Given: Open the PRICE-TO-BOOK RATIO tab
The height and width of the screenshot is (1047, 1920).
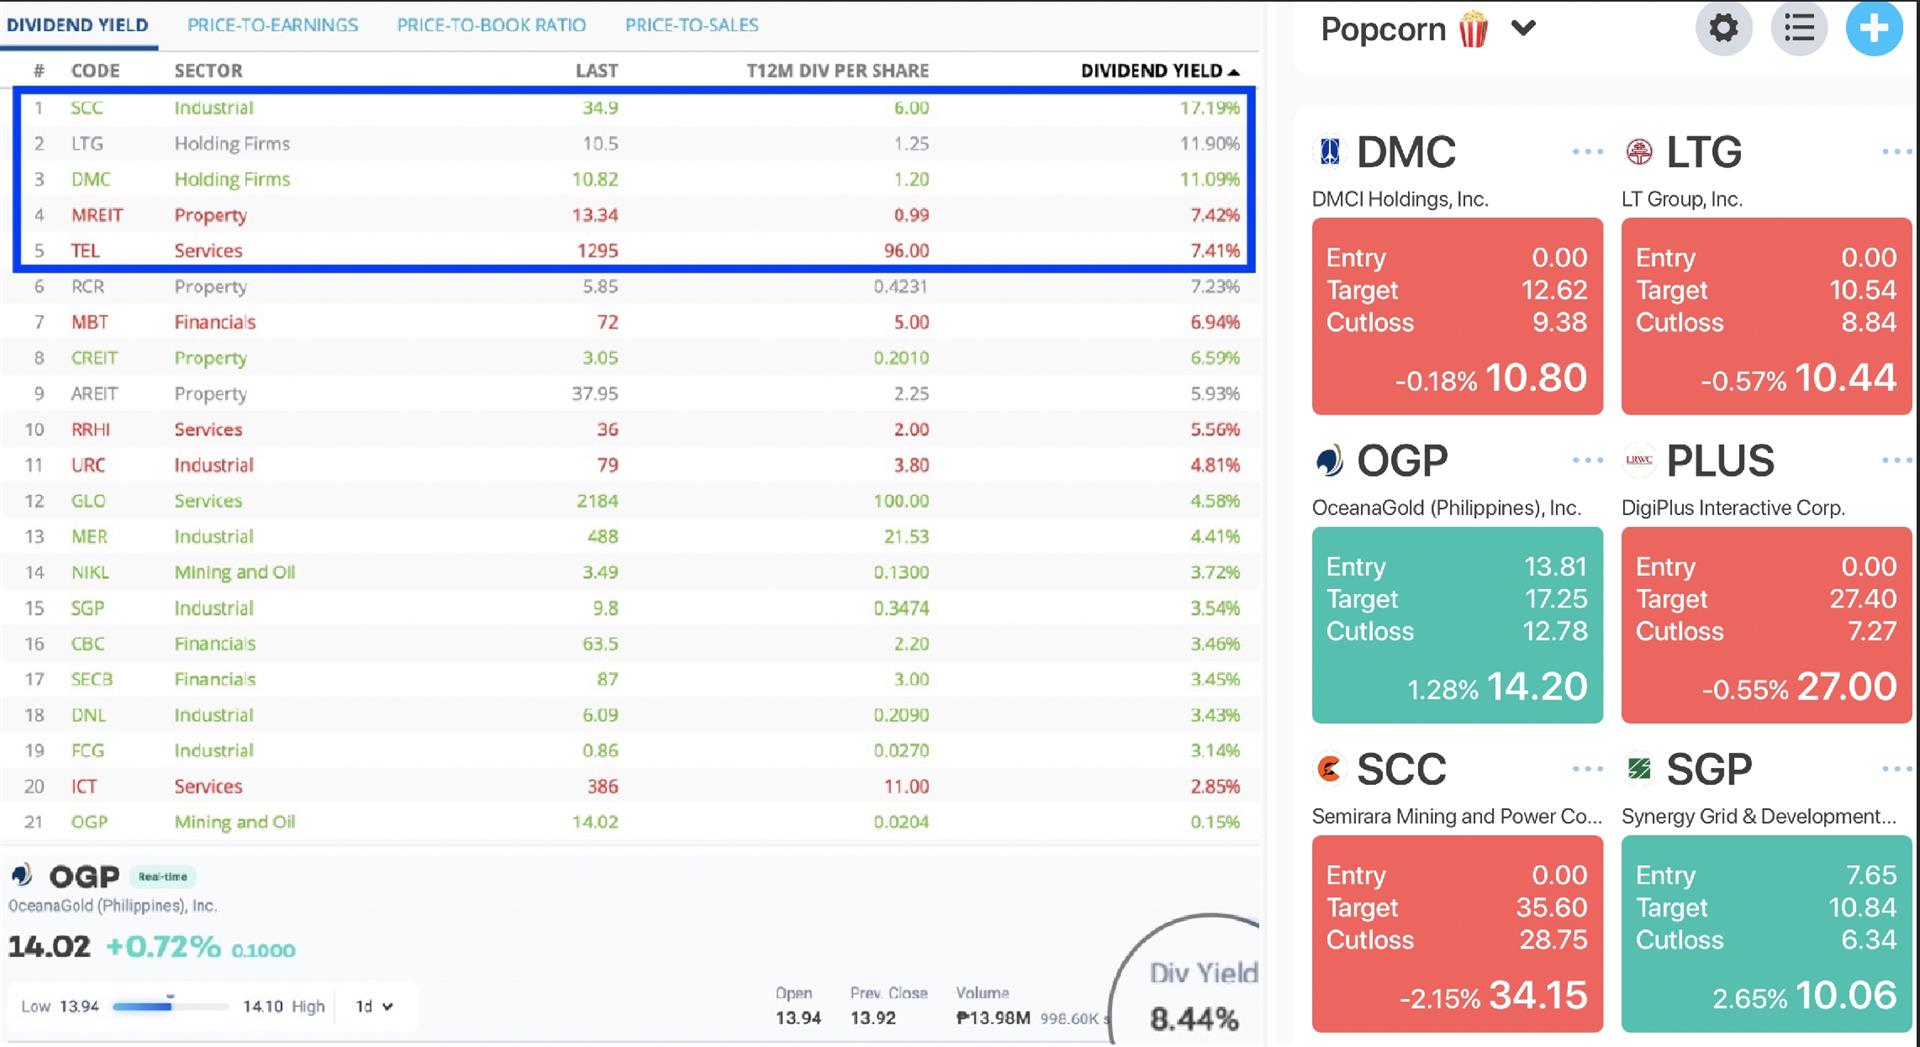Looking at the screenshot, I should [492, 25].
